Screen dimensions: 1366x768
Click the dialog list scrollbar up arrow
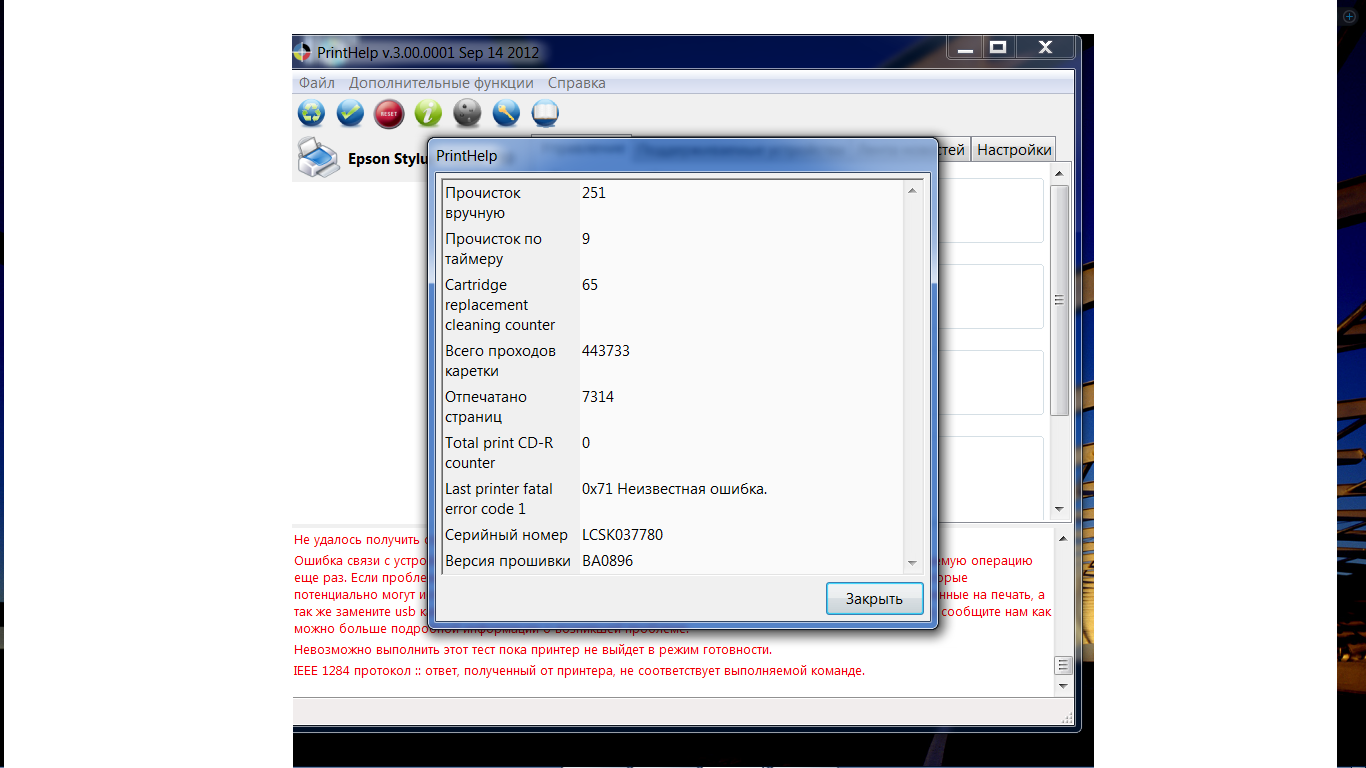pyautogui.click(x=912, y=191)
